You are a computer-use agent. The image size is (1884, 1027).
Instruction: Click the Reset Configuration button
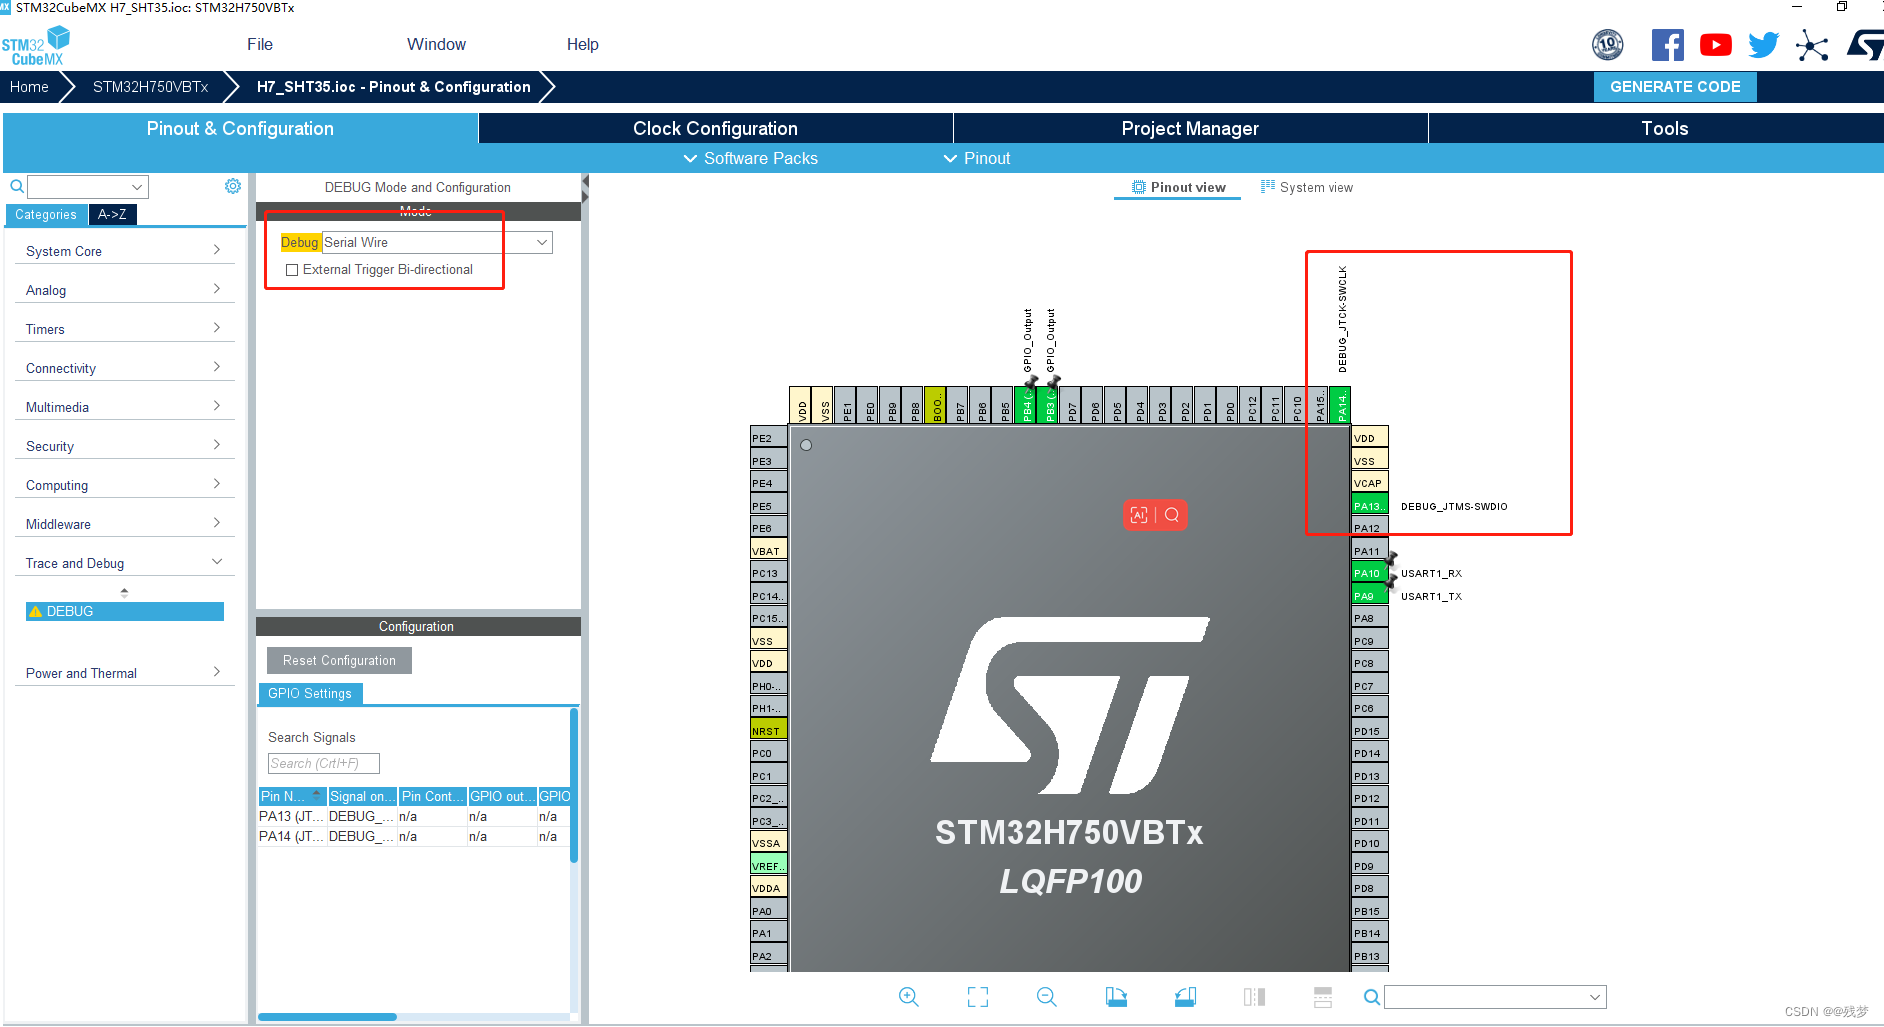tap(339, 660)
